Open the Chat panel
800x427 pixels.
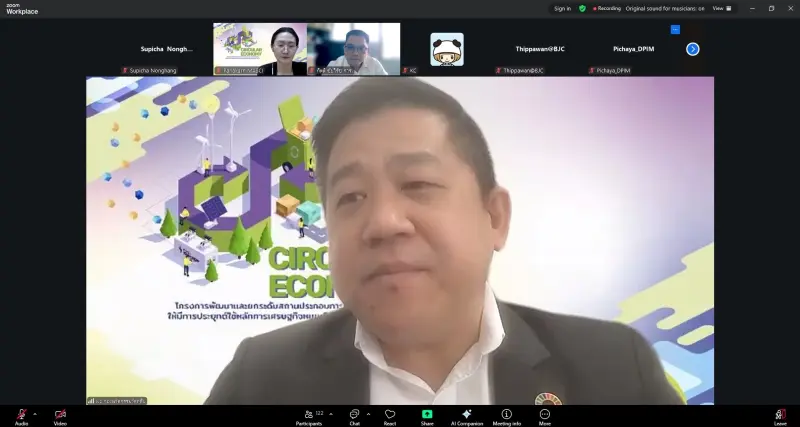click(355, 416)
